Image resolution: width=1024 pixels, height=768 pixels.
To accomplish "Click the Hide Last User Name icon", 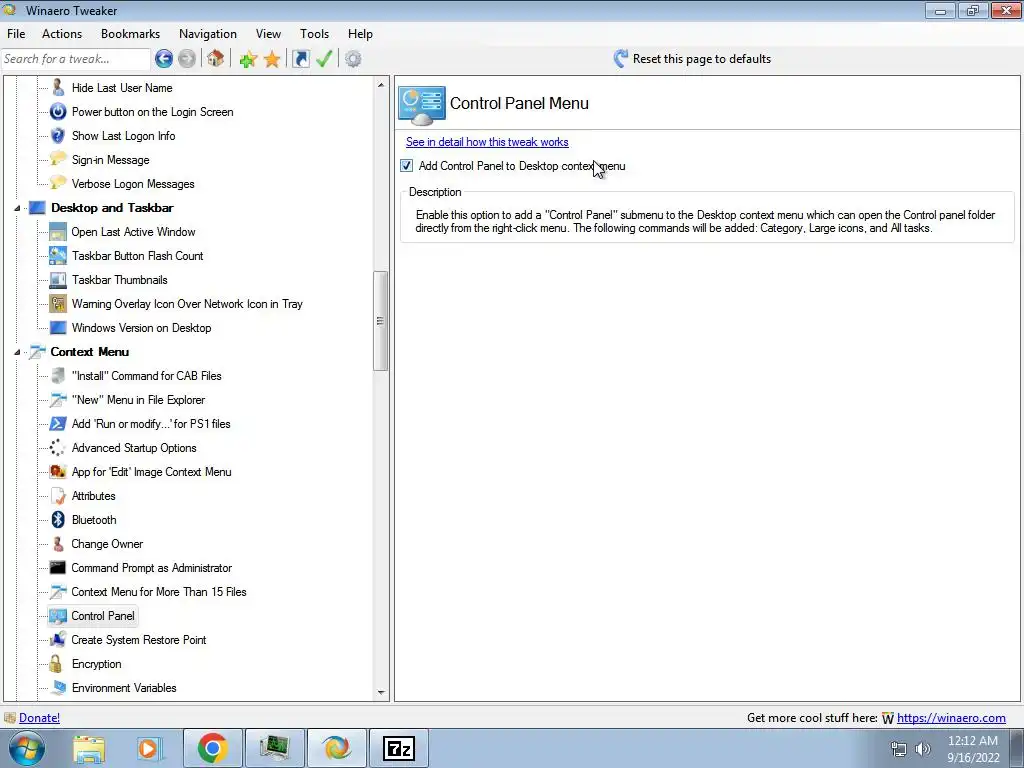I will pos(58,88).
